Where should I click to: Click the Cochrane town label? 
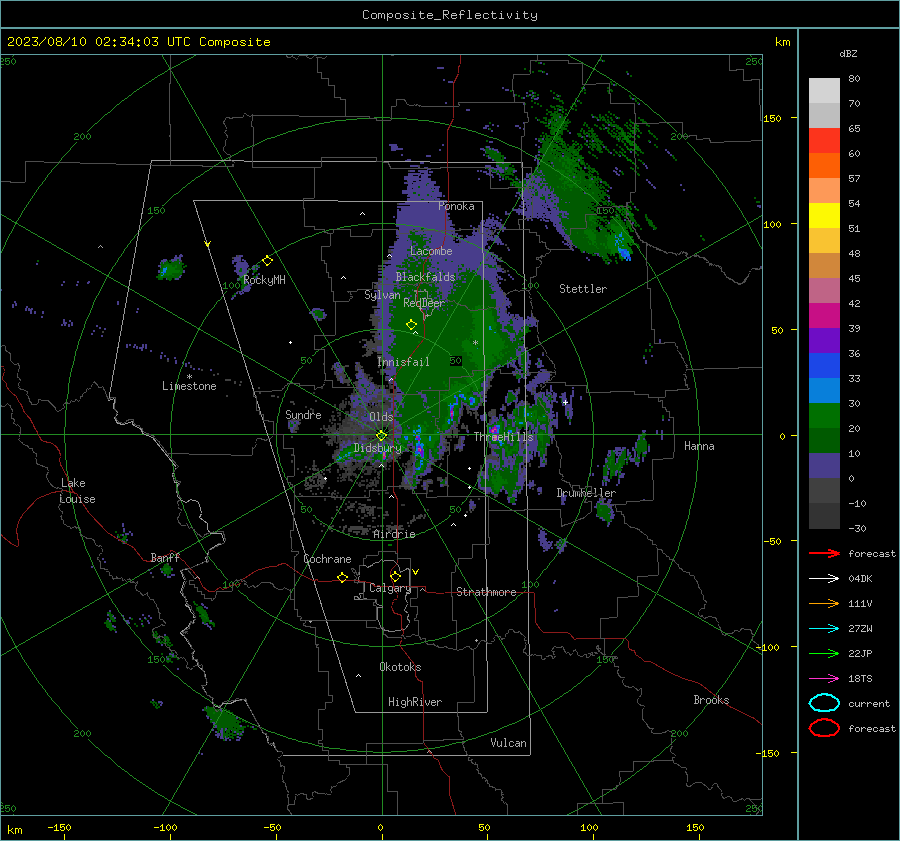click(x=327, y=559)
